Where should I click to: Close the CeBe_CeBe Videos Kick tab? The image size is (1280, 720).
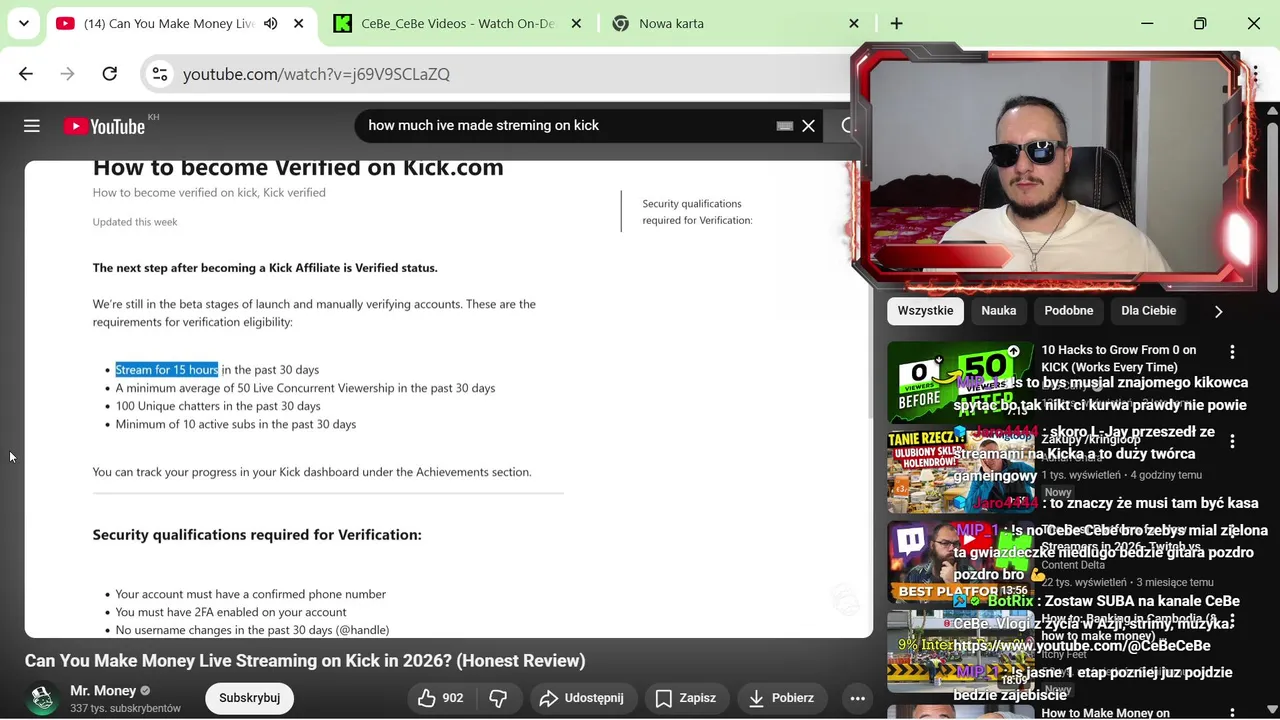(575, 23)
